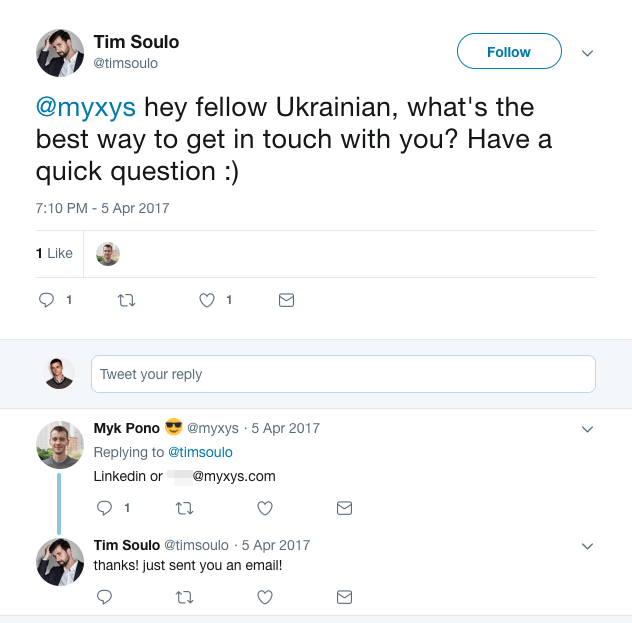Open the liker's avatar thumbnail beside 1 Like
The image size is (632, 623).
point(108,254)
